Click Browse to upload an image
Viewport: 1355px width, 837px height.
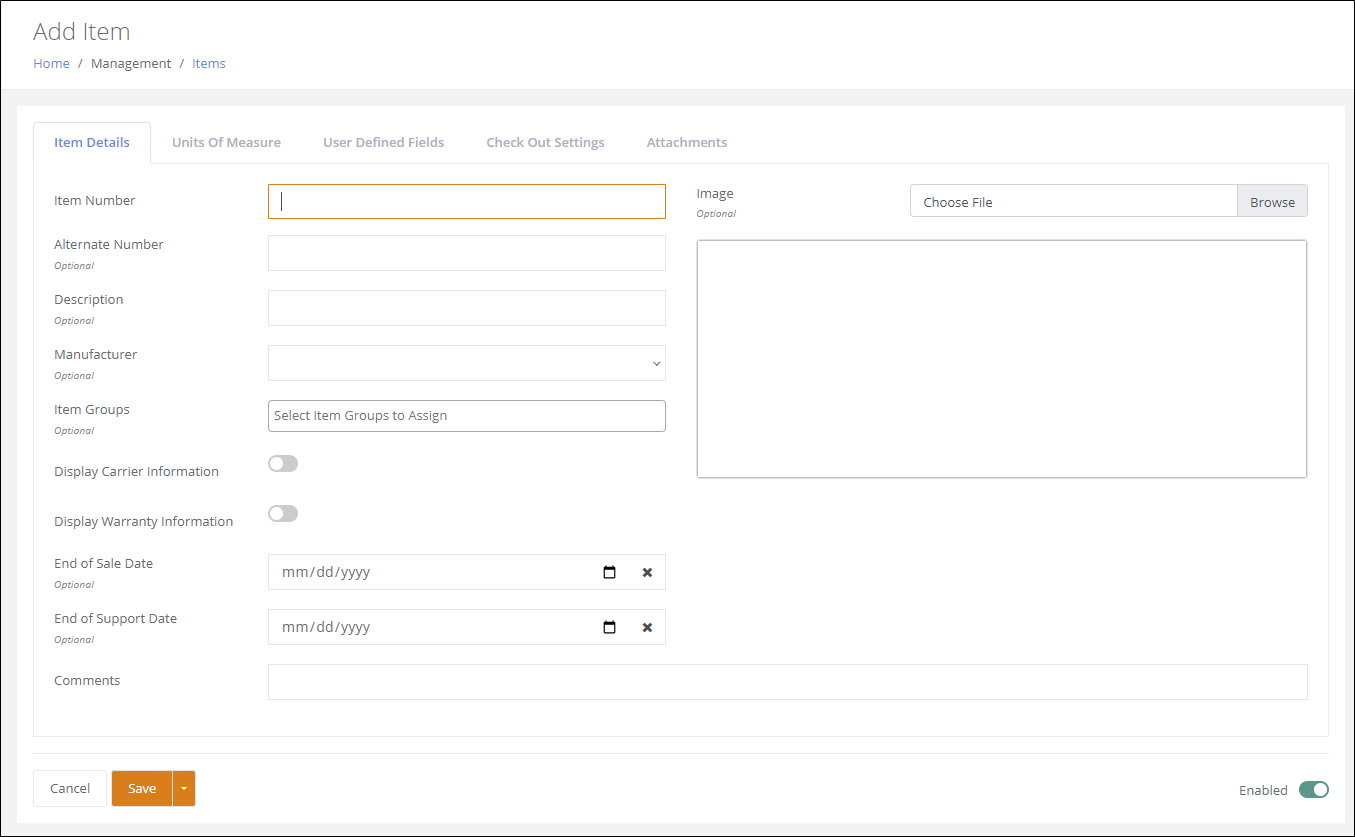(x=1272, y=201)
